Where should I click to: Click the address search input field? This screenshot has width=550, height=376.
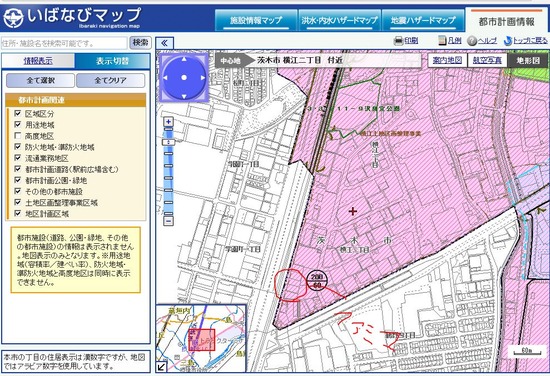point(64,43)
